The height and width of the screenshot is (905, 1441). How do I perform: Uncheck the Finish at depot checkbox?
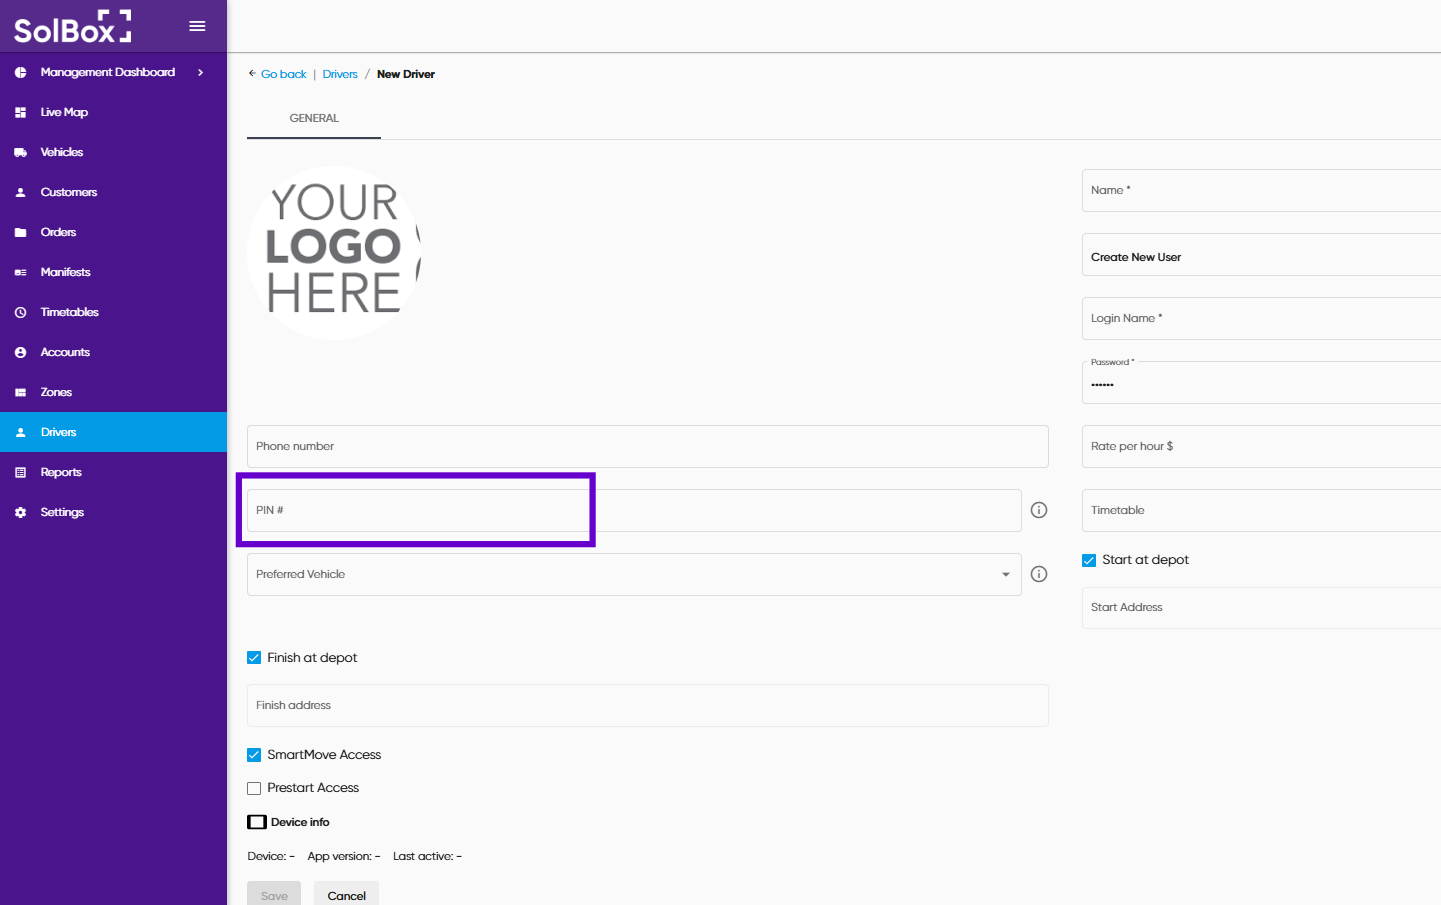[x=254, y=658]
